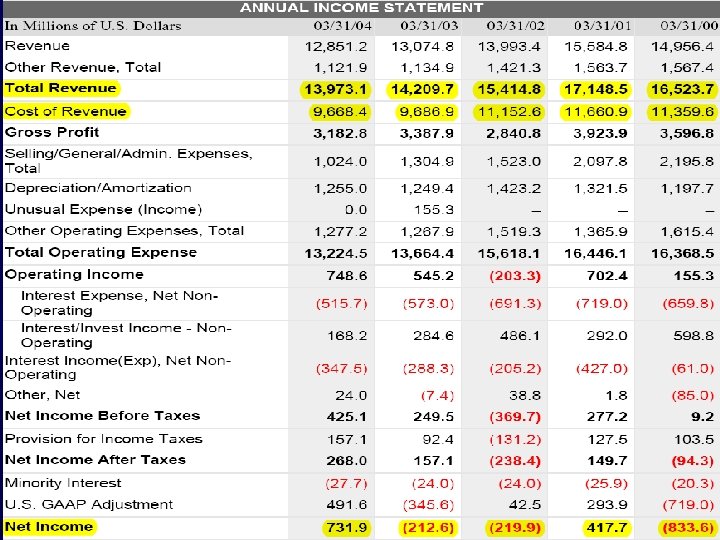Select the 03/31/03 column header

(x=429, y=26)
